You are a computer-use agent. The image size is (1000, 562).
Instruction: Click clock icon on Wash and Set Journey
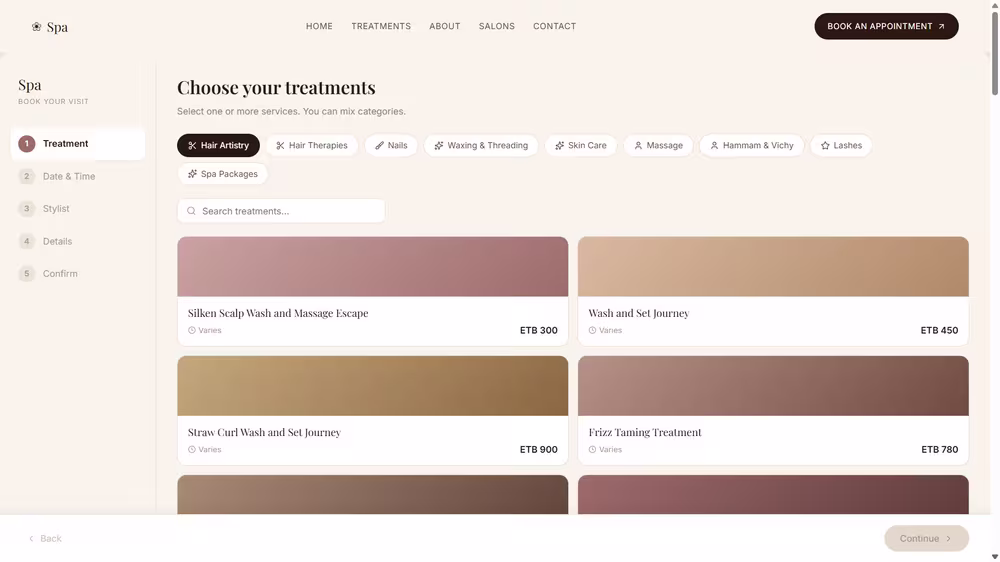point(592,330)
